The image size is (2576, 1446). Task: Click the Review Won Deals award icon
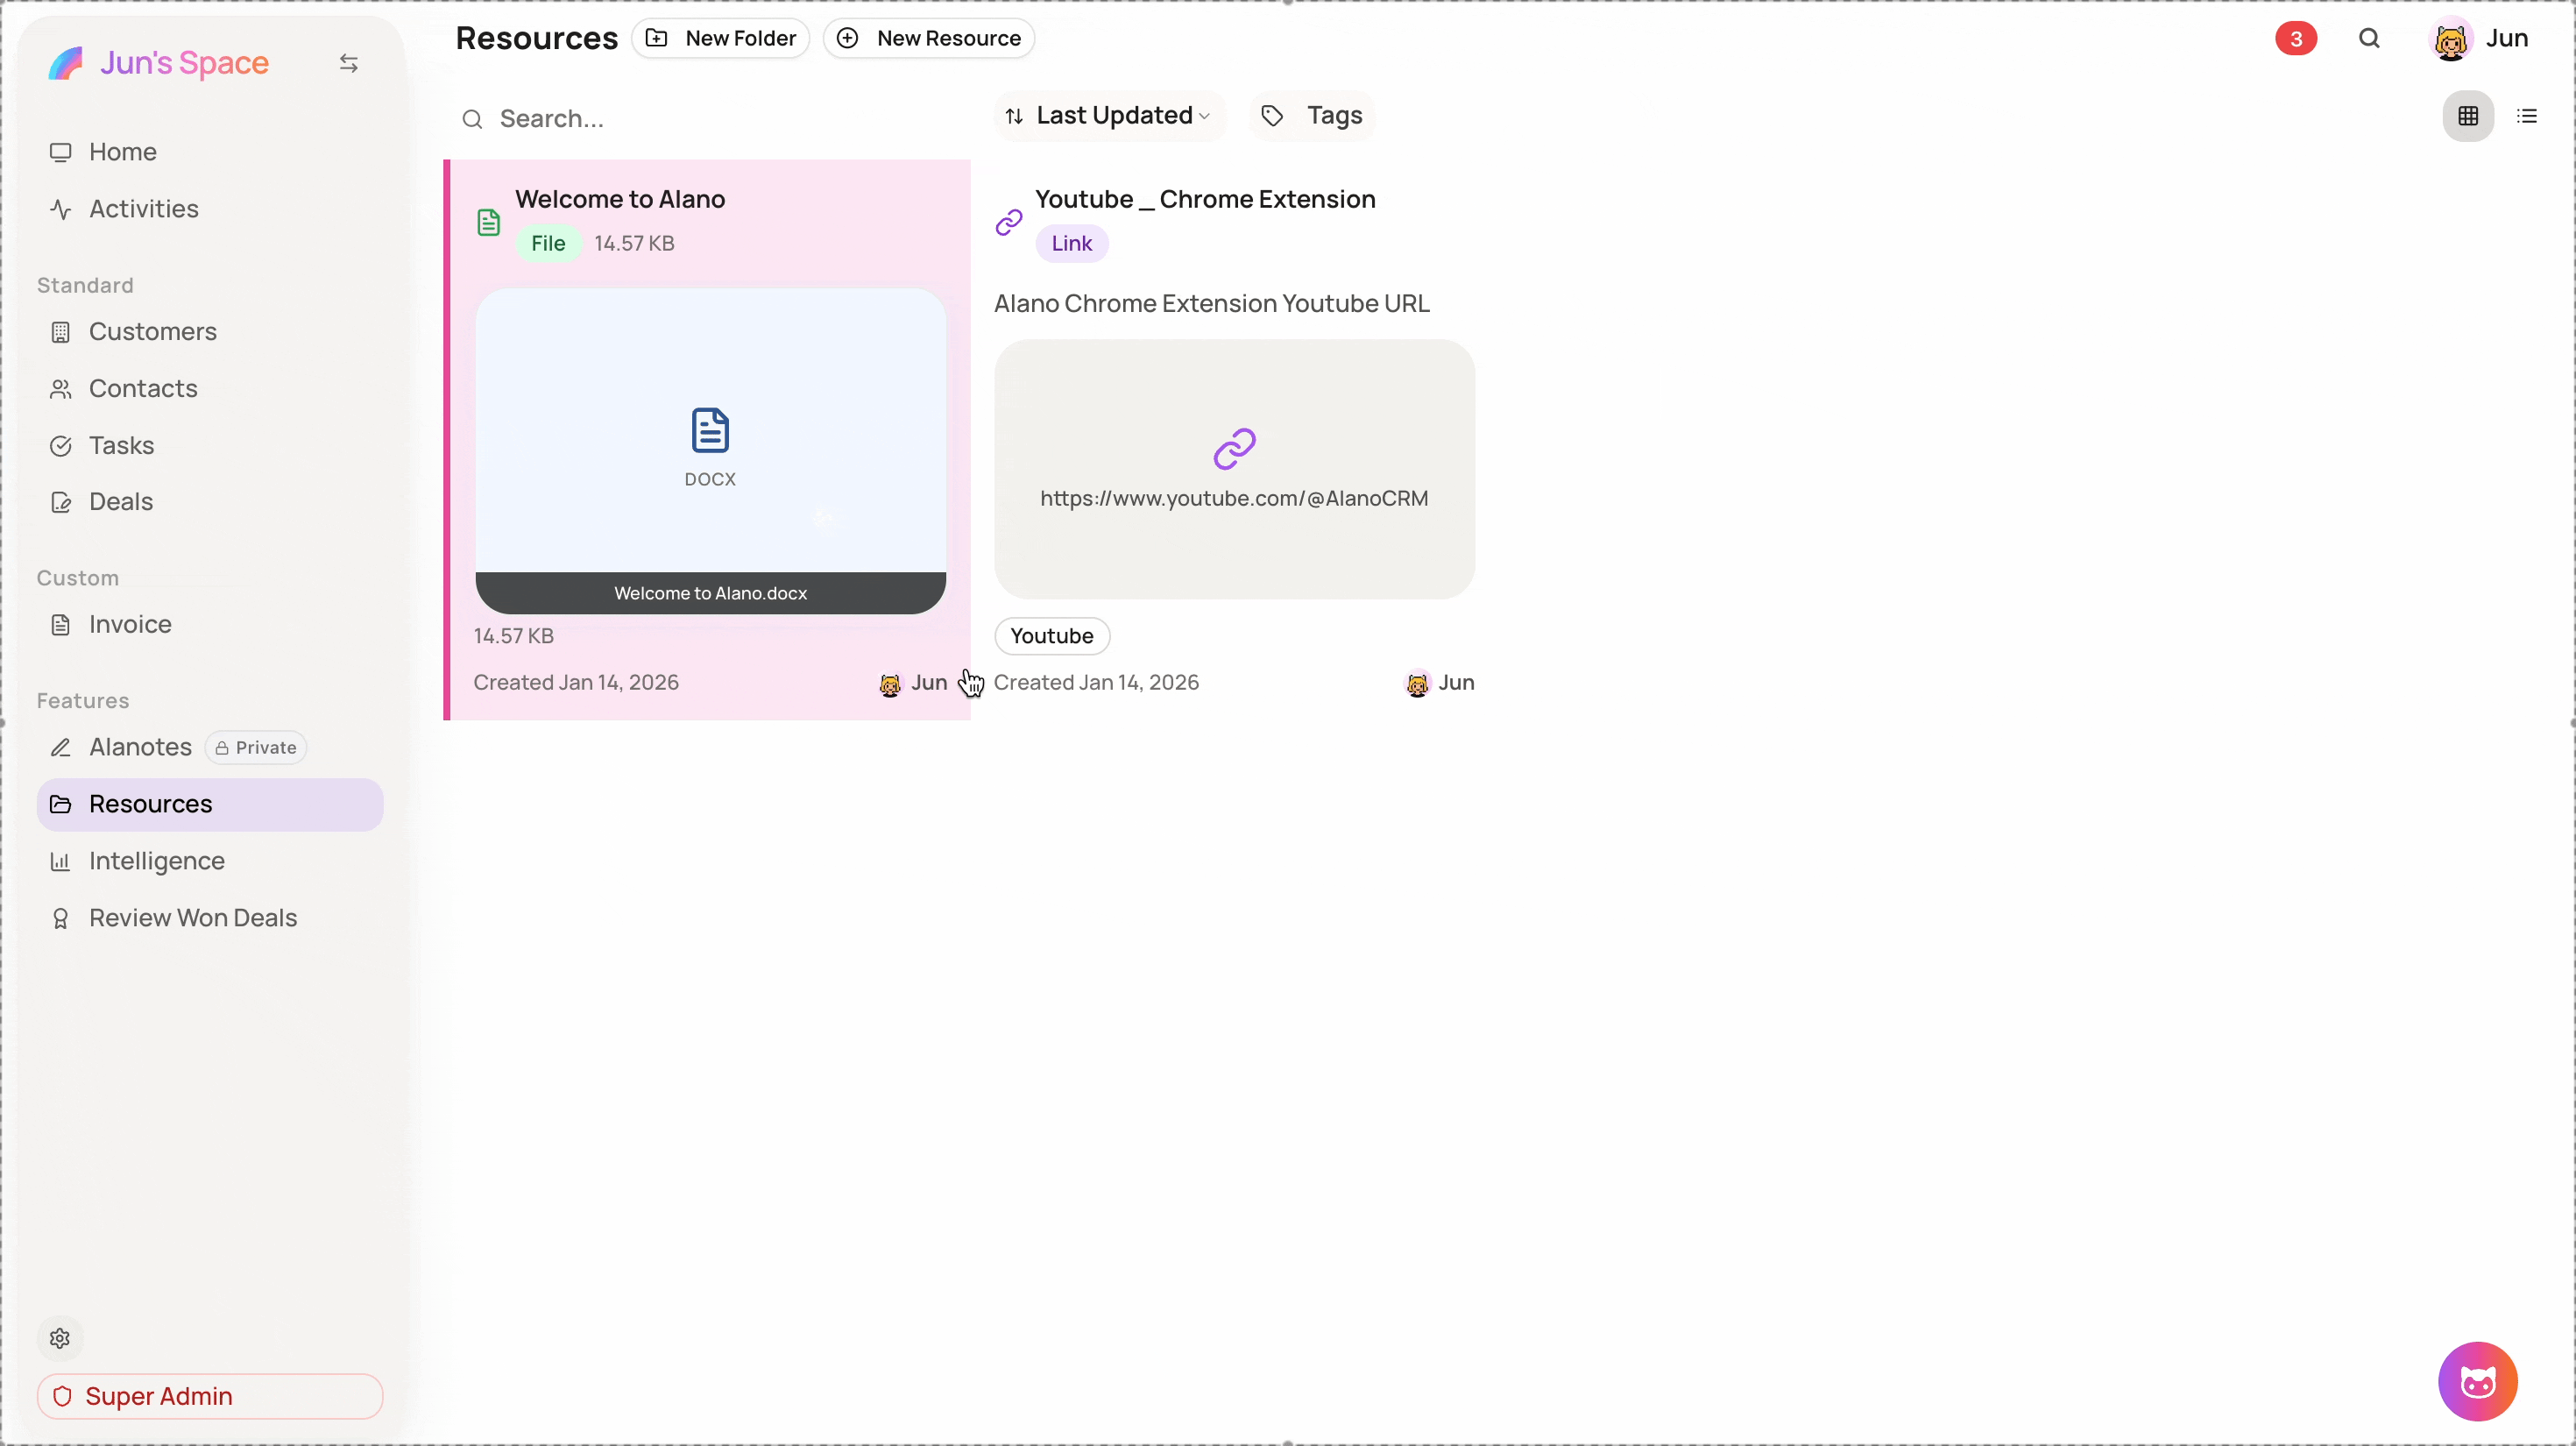point(61,919)
